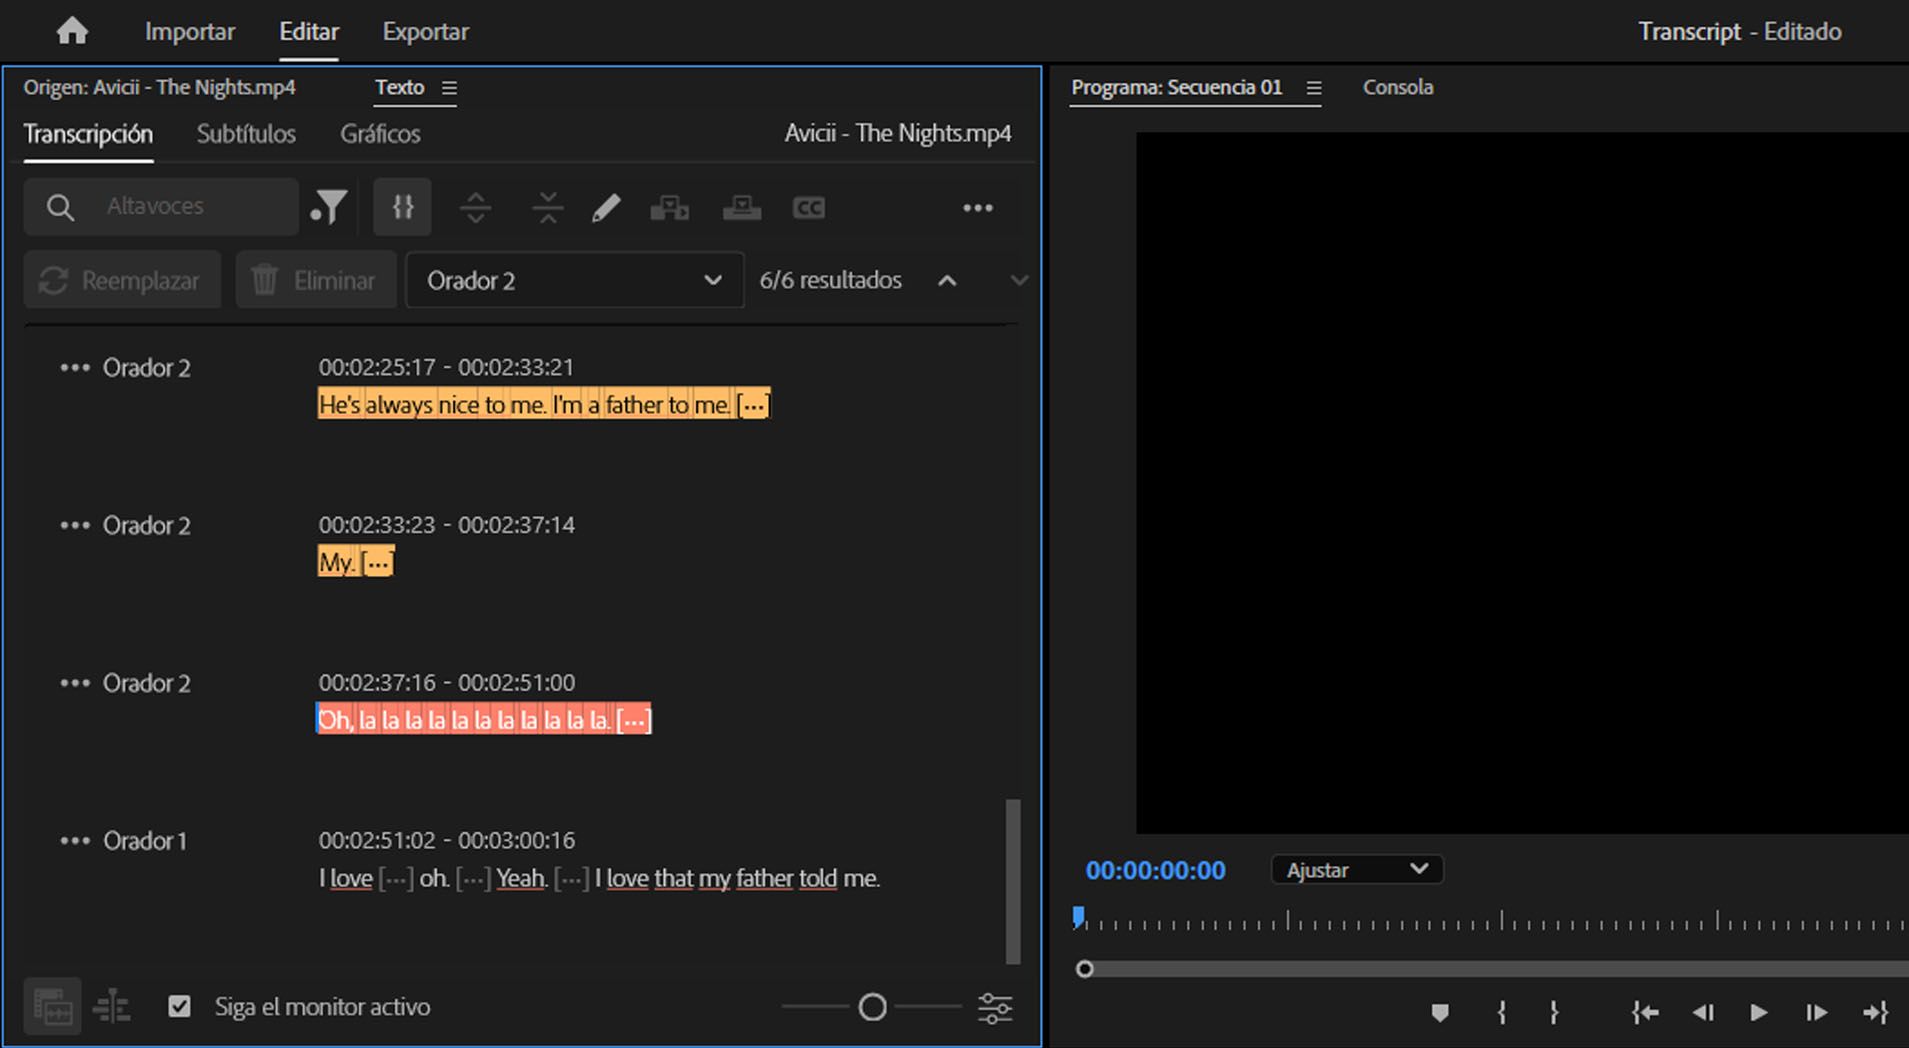Switch to the Editar workspace tab
The height and width of the screenshot is (1048, 1909).
309,31
